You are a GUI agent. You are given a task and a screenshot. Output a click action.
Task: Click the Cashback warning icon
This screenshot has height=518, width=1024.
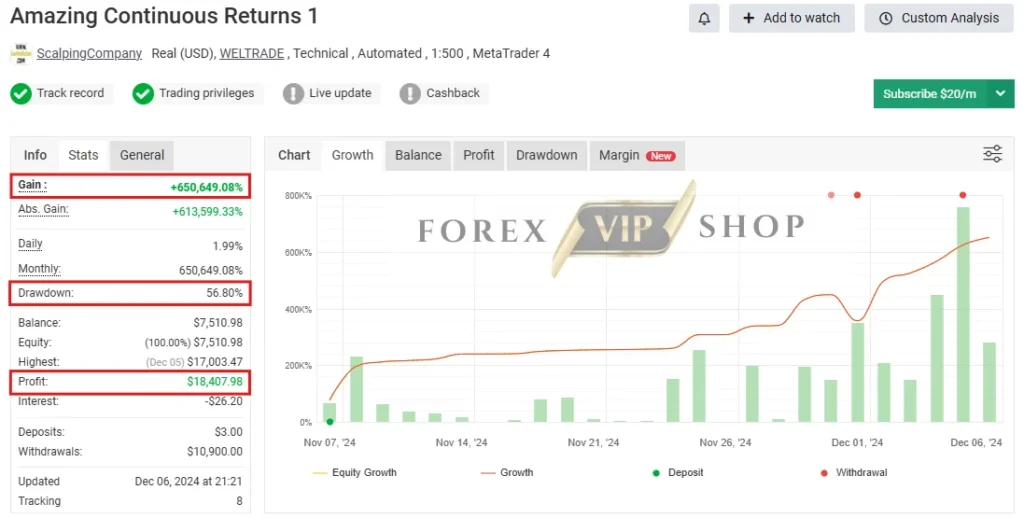[409, 93]
